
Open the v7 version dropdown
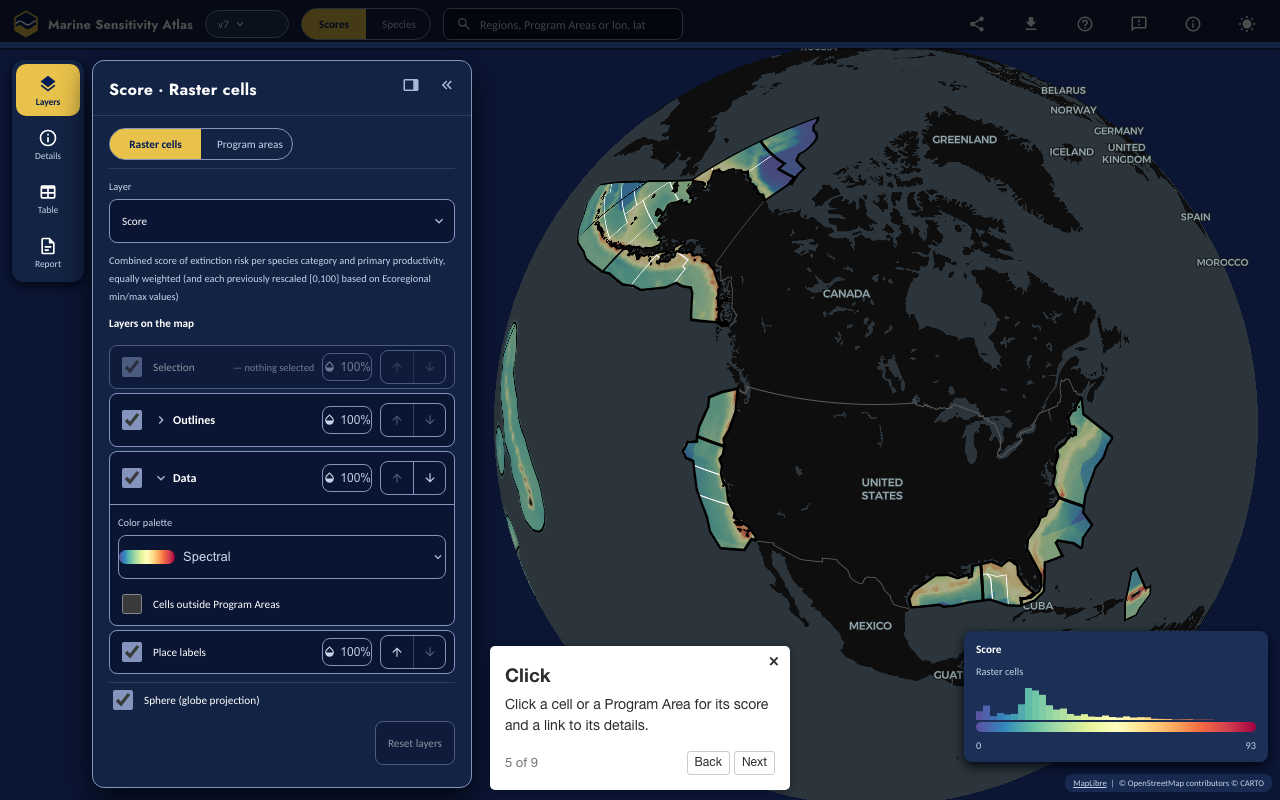[246, 24]
